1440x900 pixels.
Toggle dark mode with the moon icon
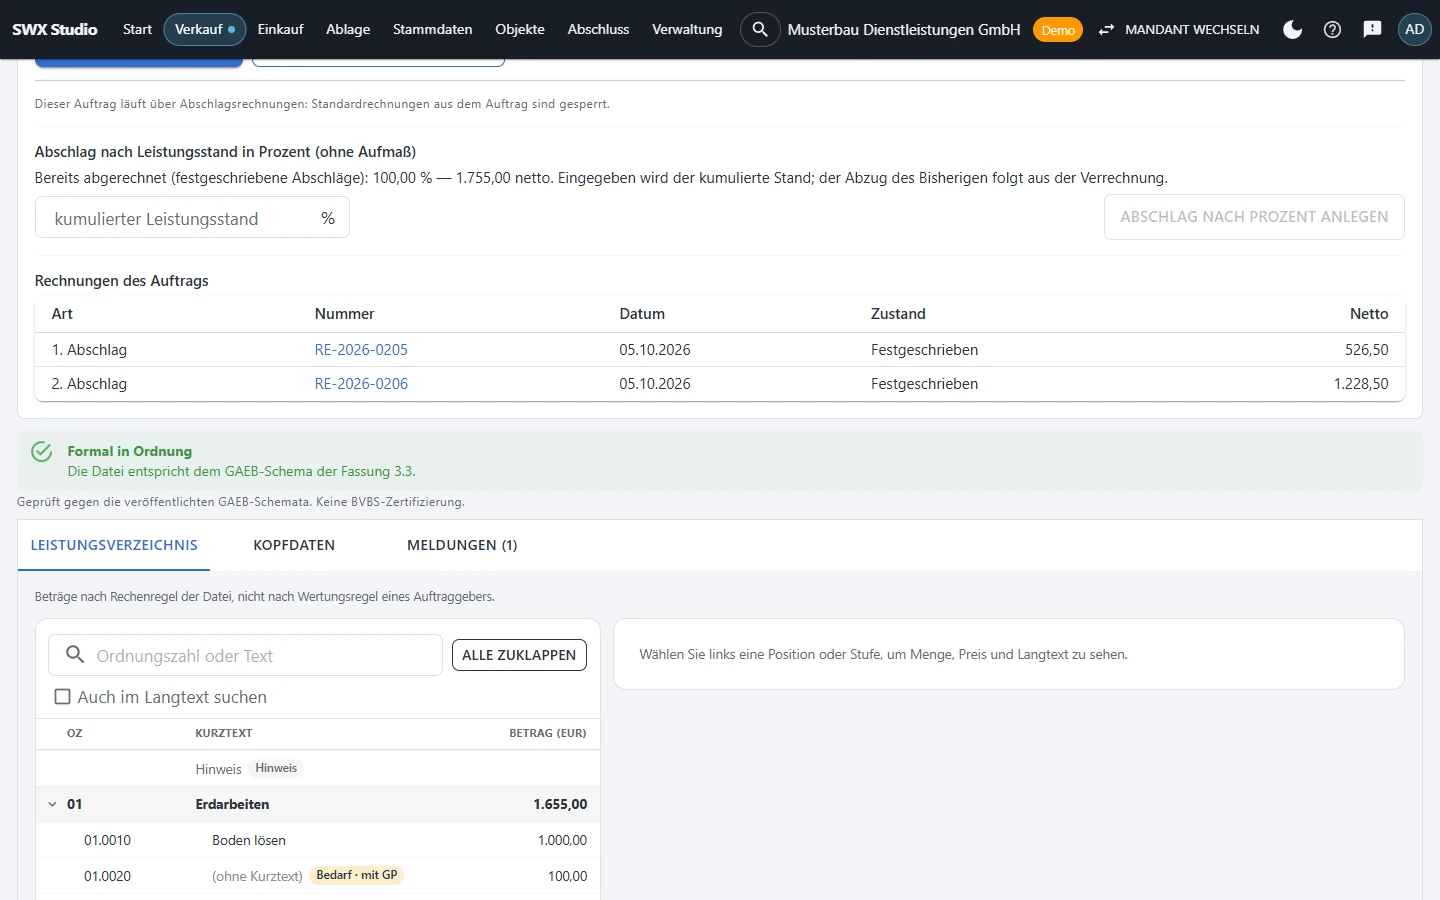pyautogui.click(x=1292, y=29)
